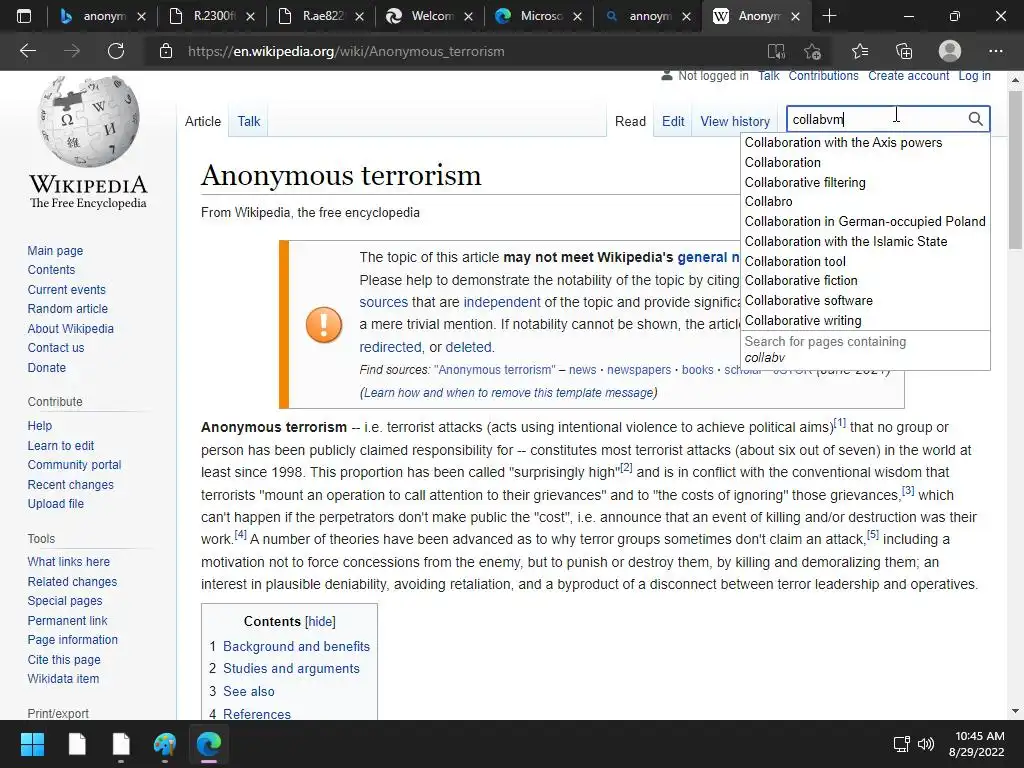Image resolution: width=1024 pixels, height=768 pixels.
Task: Click the Create account link
Action: [x=908, y=76]
